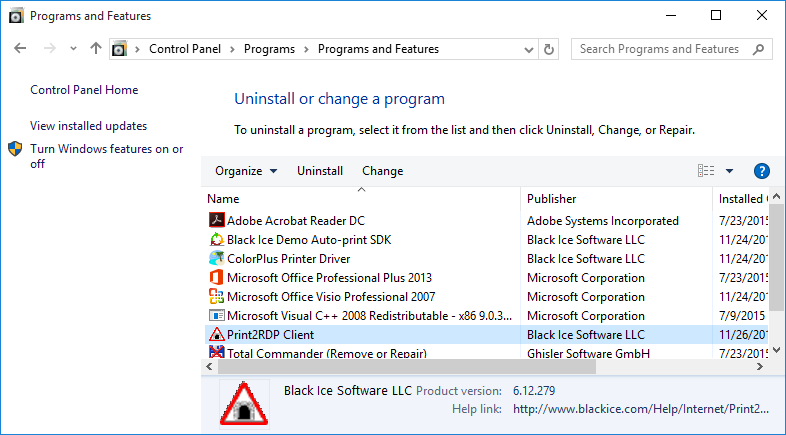Screen dimensions: 786x435
Task: Expand the view options dropdown arrow
Action: pyautogui.click(x=729, y=171)
